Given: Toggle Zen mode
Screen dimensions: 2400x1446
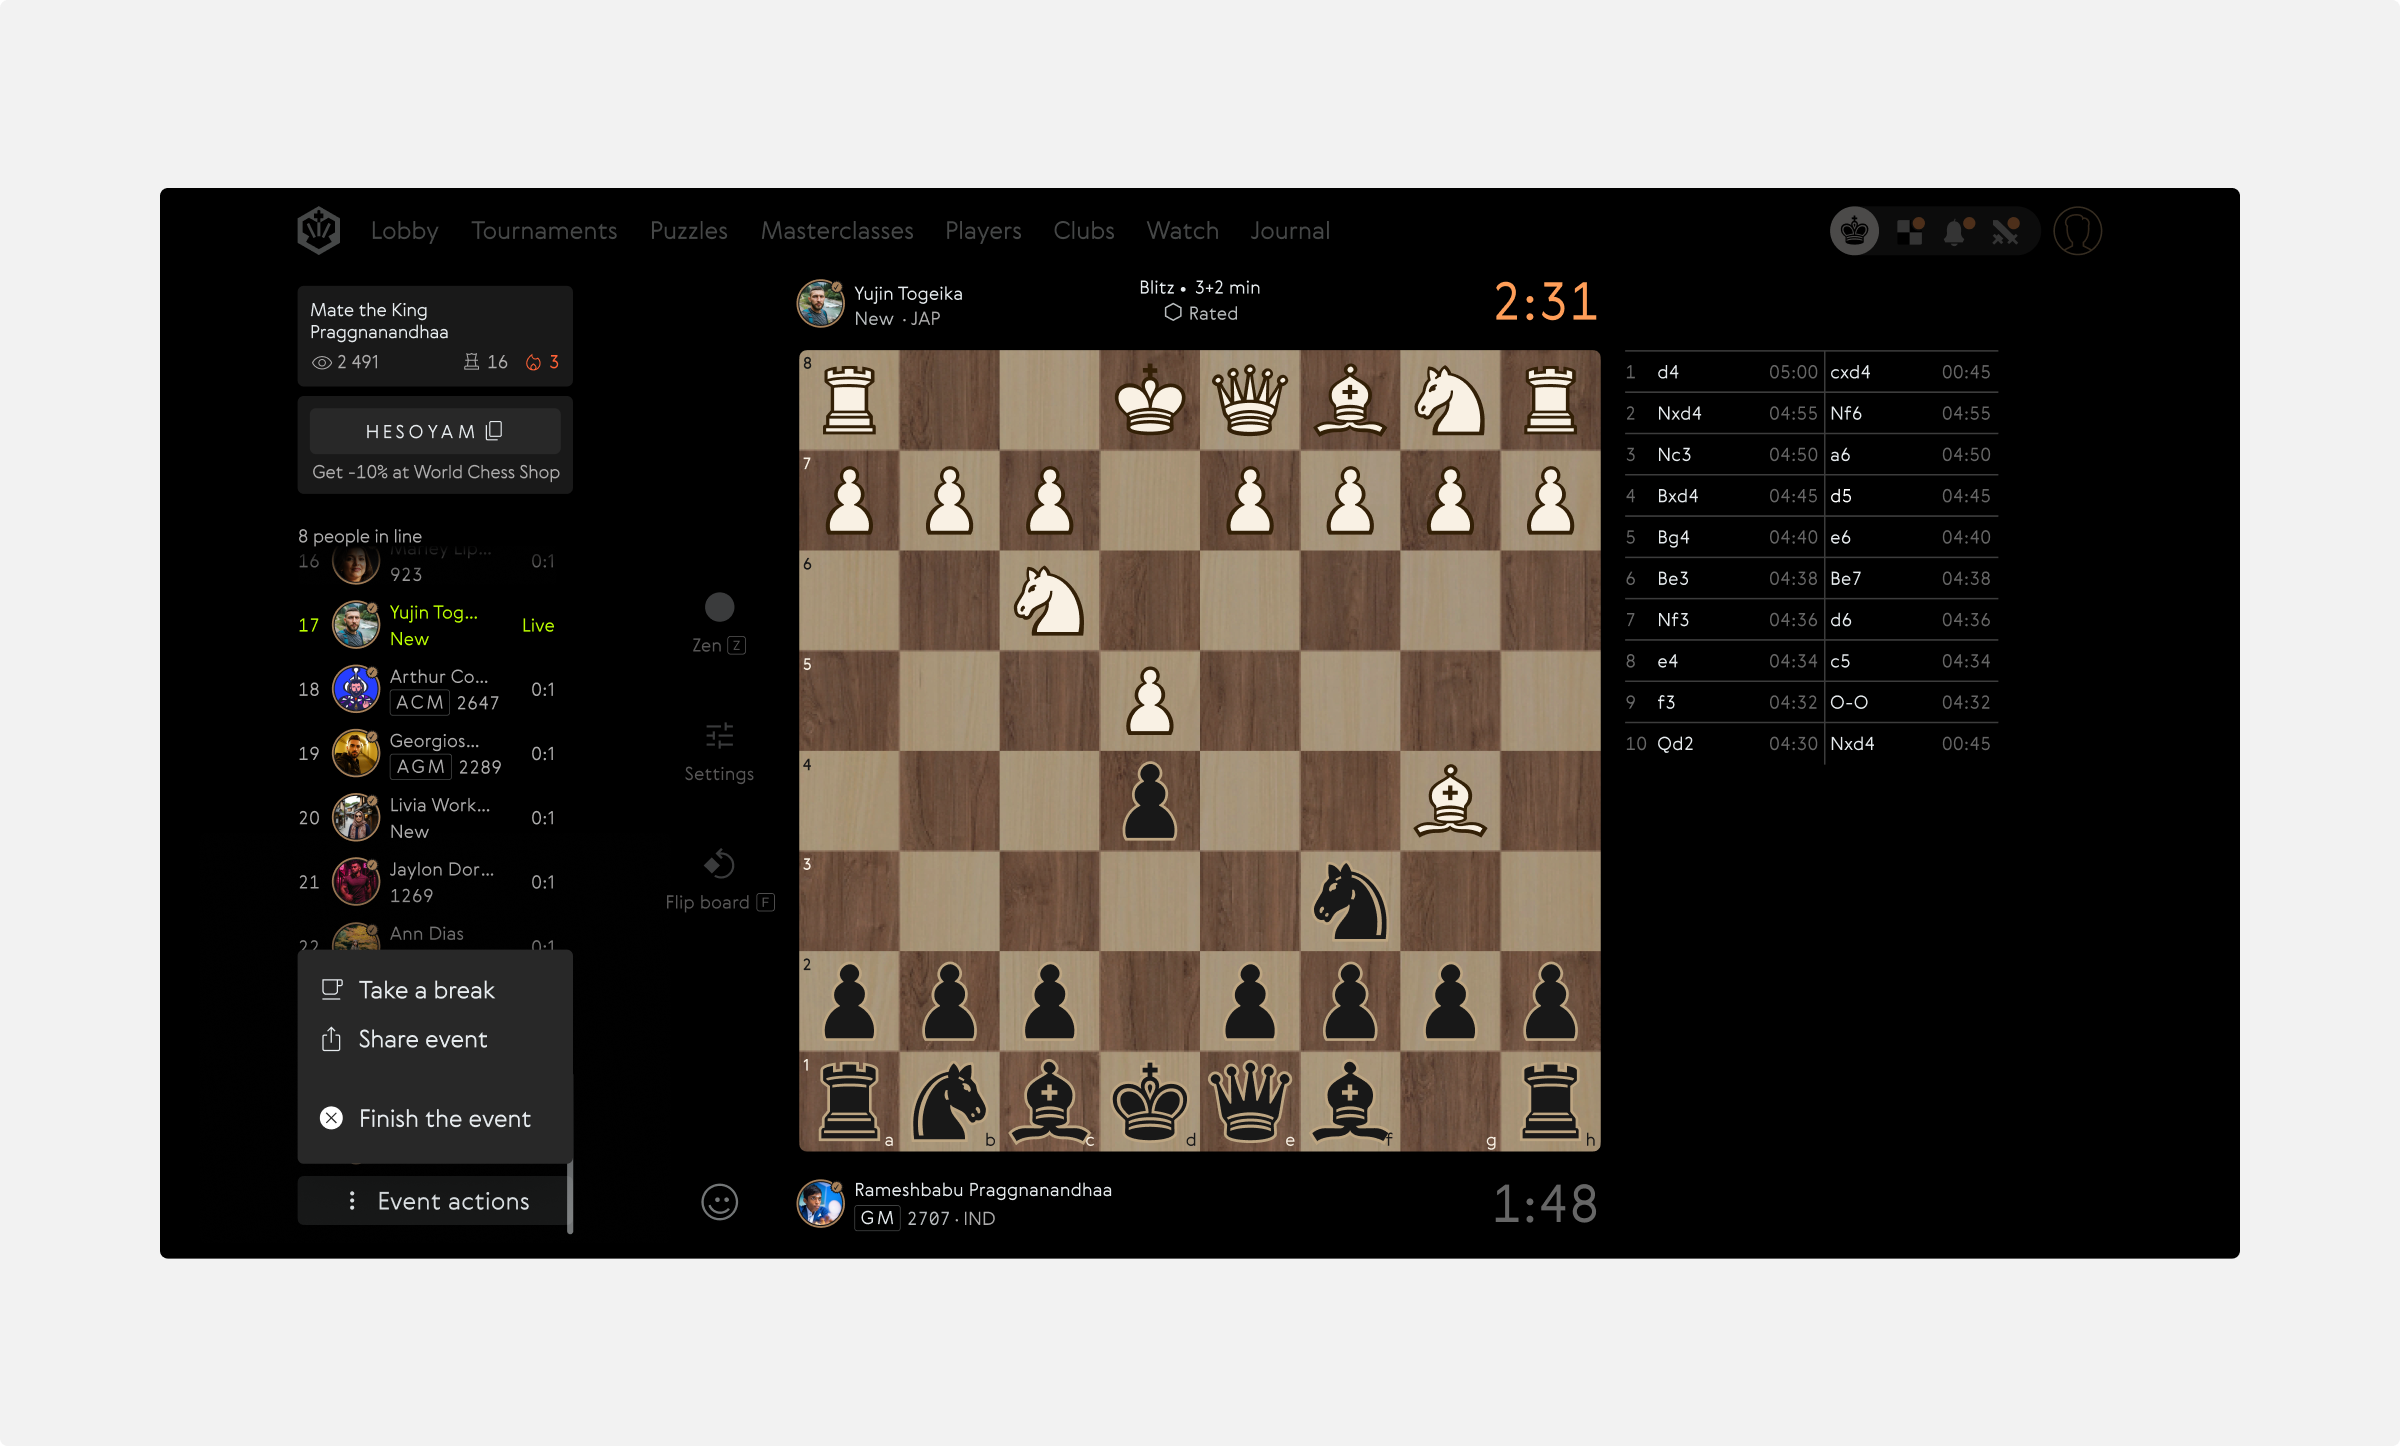Looking at the screenshot, I should click(x=719, y=607).
